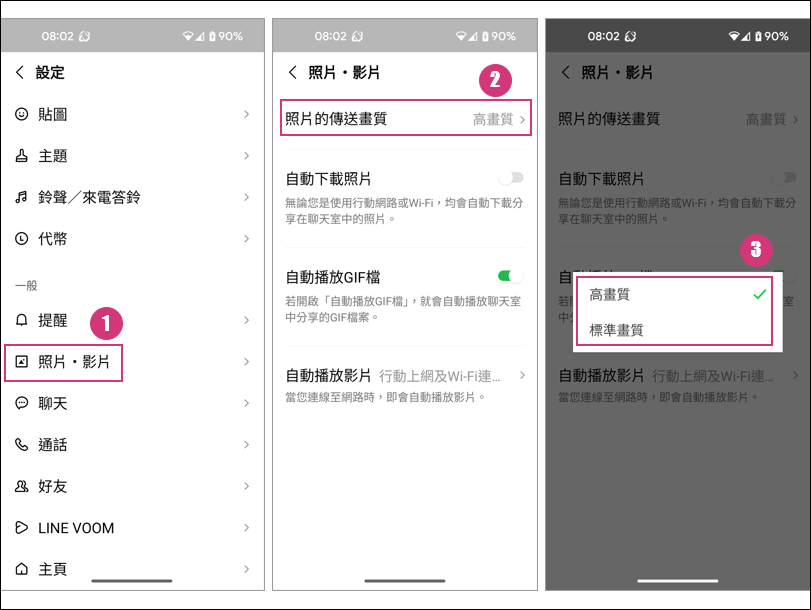
Task: Tap the 鈴聲／來電答鈴 music note icon
Action: coord(21,197)
